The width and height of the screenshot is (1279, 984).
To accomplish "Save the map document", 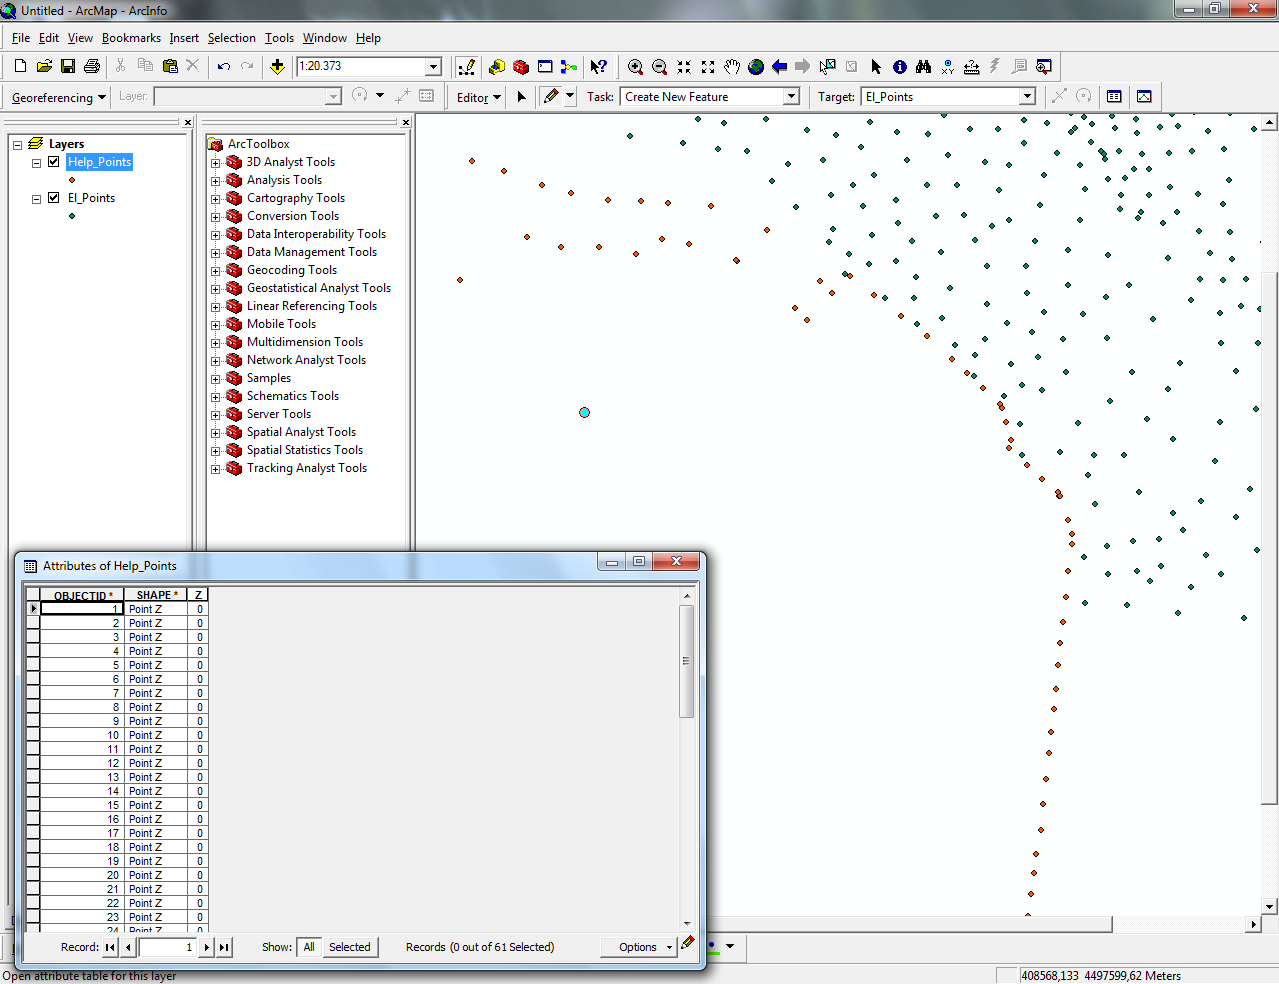I will 68,66.
